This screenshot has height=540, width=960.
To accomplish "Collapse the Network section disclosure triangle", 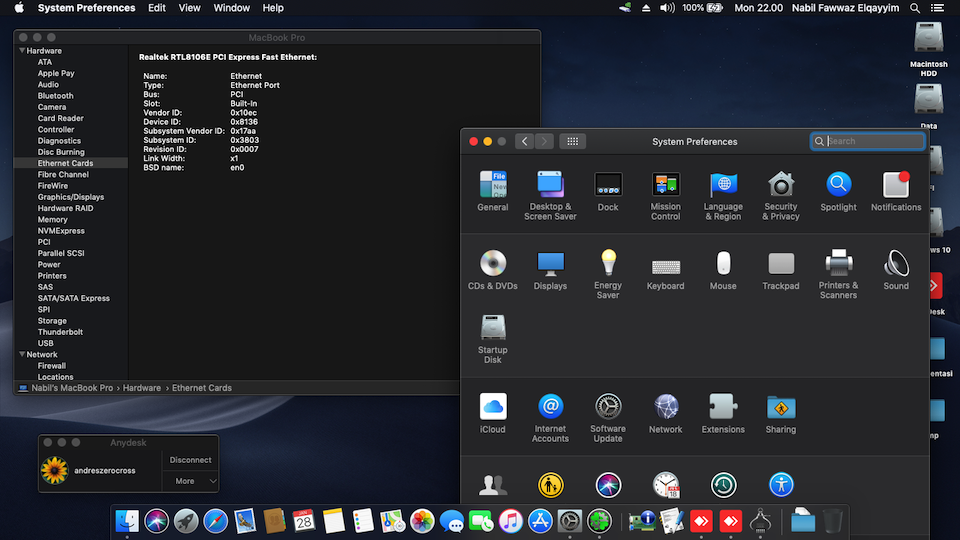I will click(x=21, y=355).
